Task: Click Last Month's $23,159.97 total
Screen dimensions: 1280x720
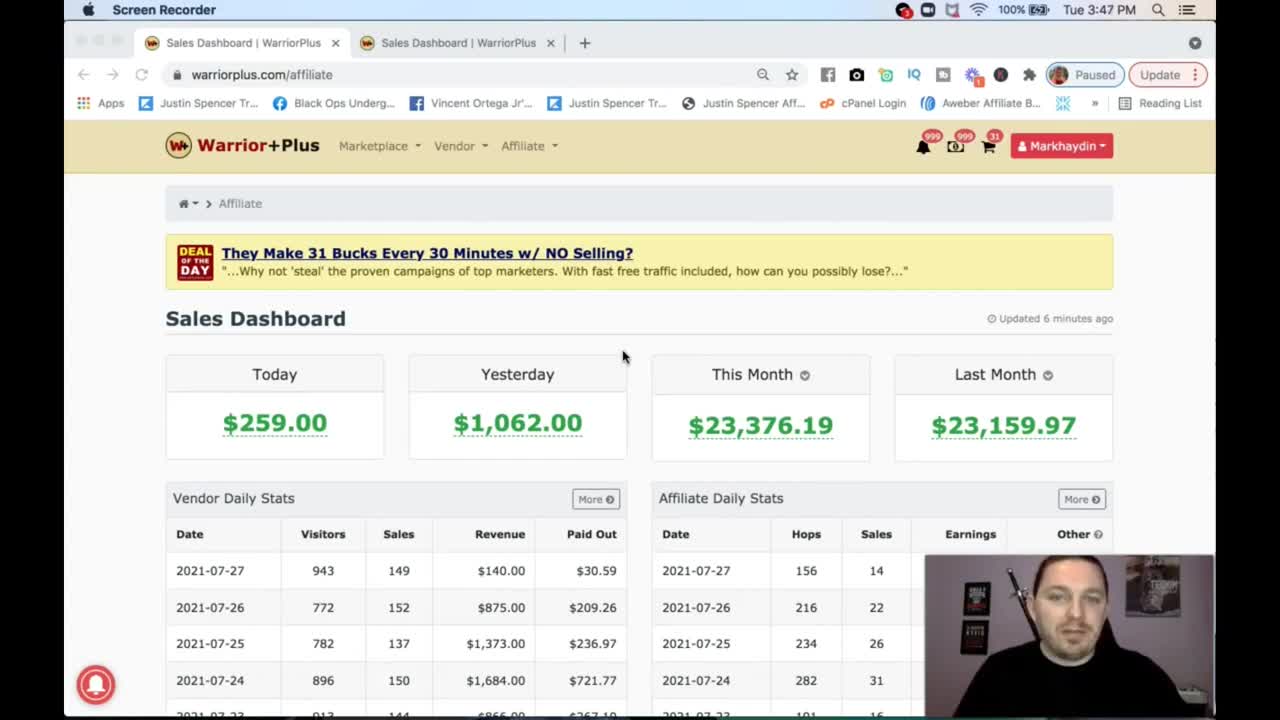Action: click(1004, 426)
